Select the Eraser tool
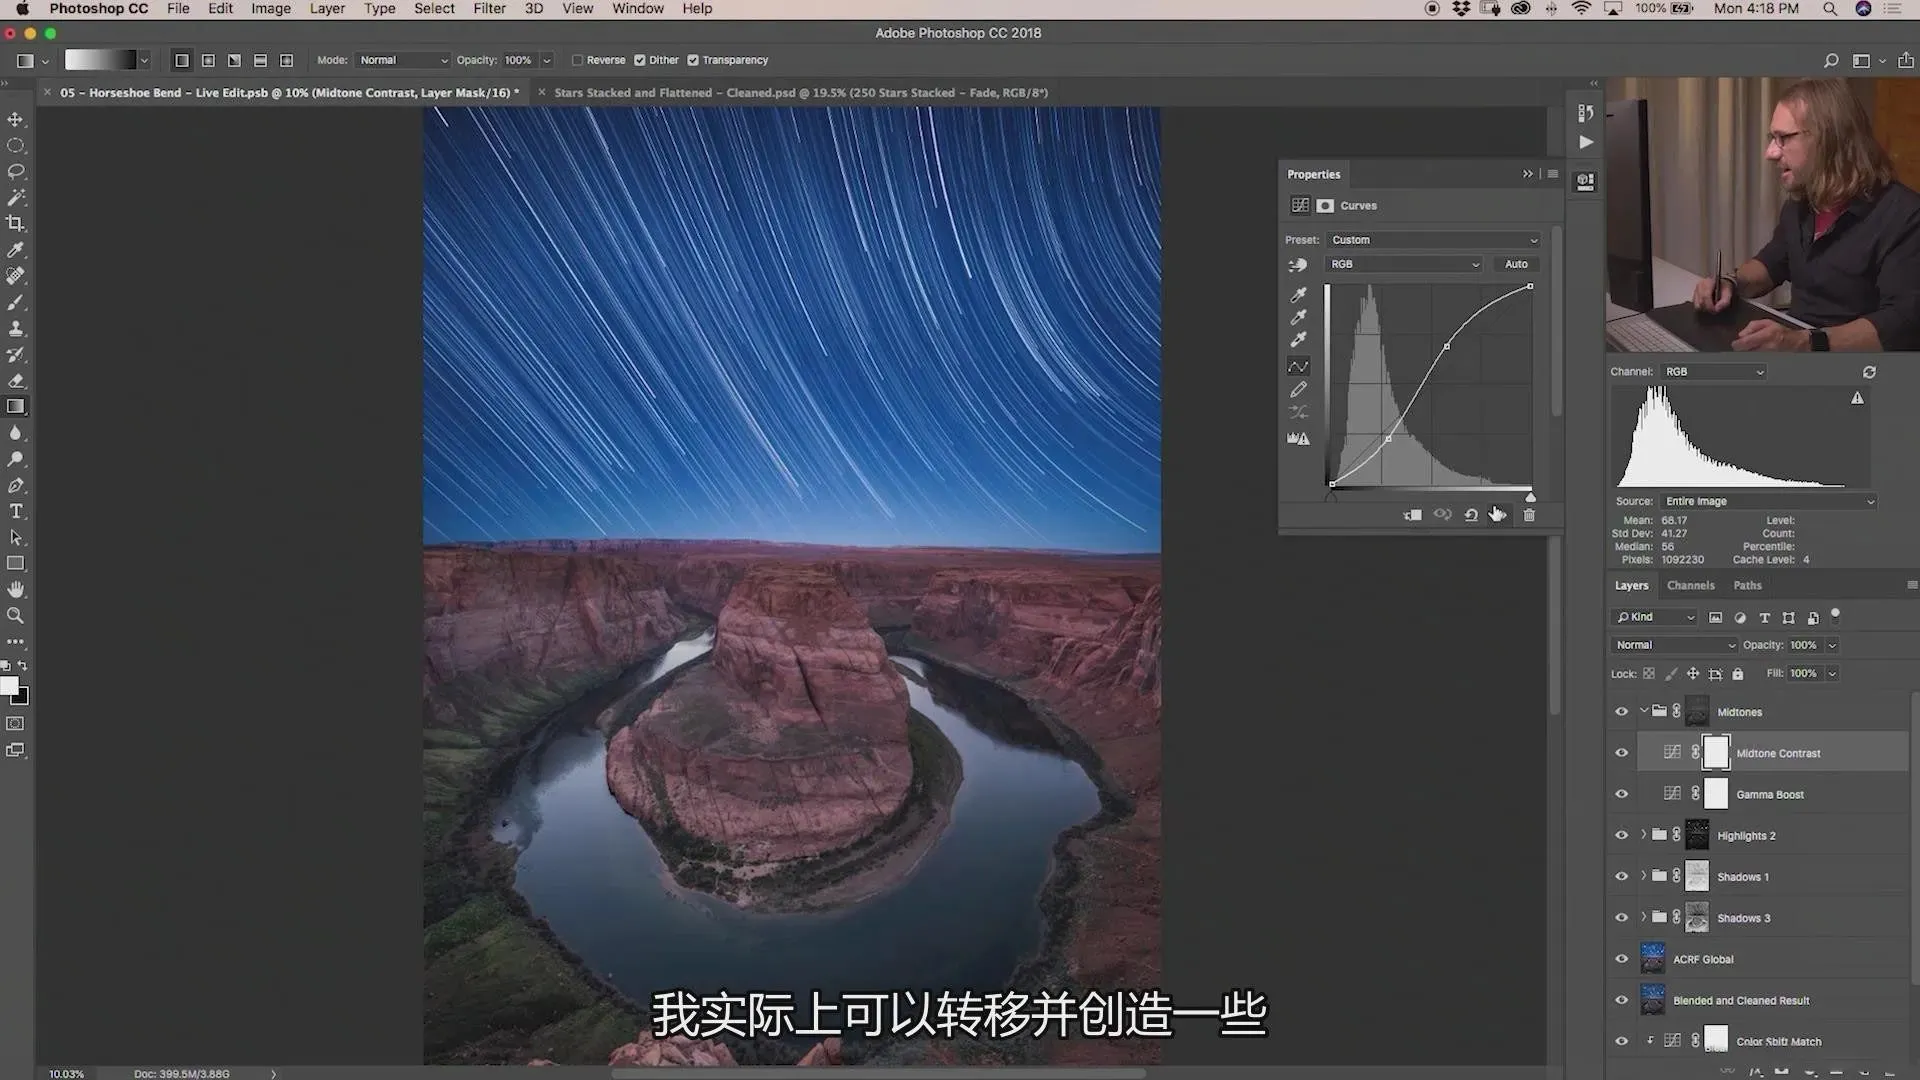Image resolution: width=1920 pixels, height=1080 pixels. [x=15, y=381]
